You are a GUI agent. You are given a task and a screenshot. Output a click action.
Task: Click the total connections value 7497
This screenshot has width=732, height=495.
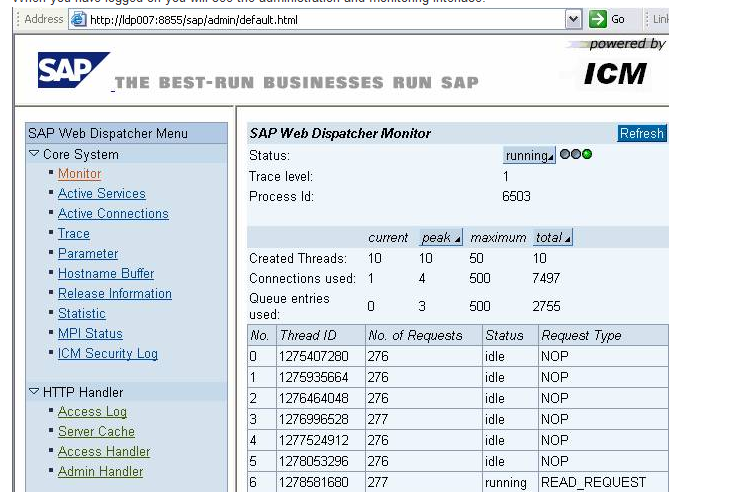coord(546,278)
